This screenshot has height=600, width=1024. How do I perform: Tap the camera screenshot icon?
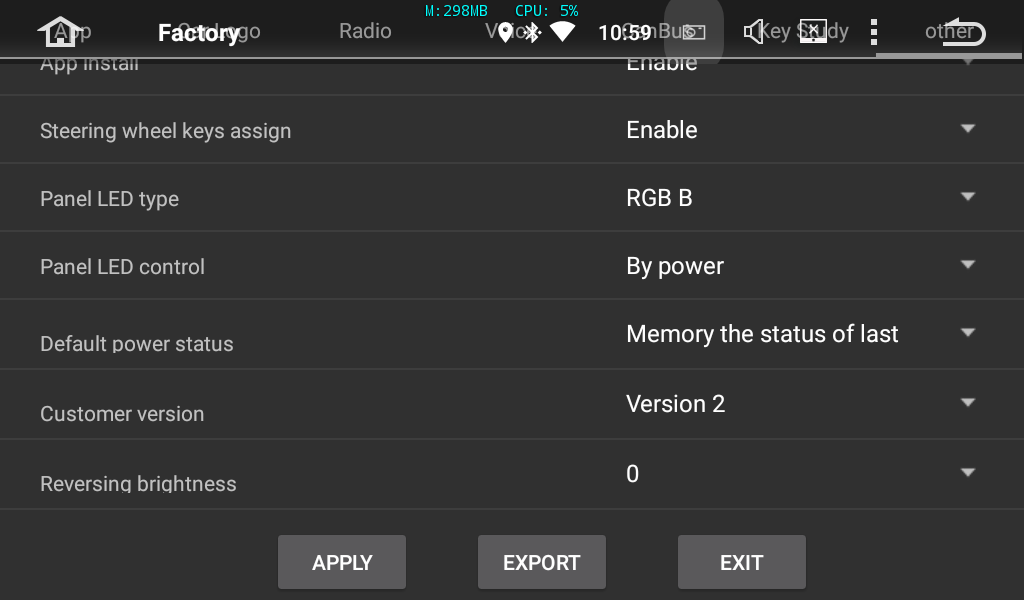pyautogui.click(x=694, y=32)
